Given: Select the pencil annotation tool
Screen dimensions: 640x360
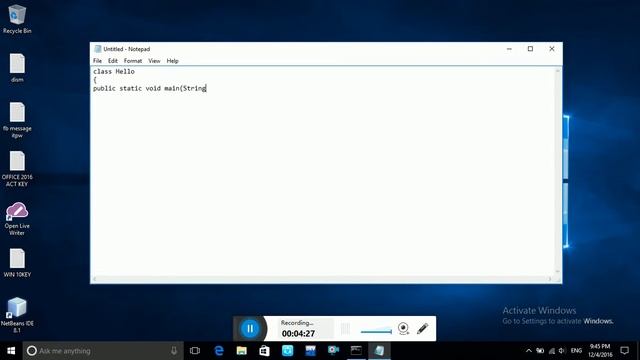Looking at the screenshot, I should (423, 328).
